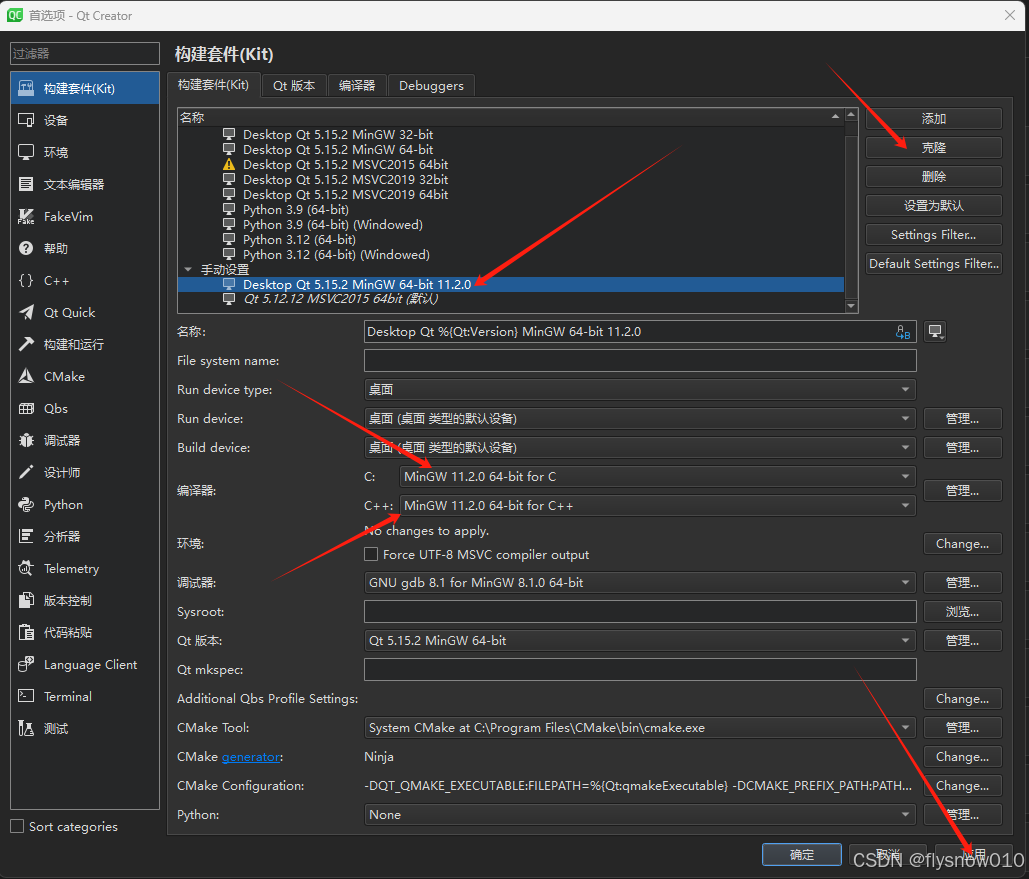Click 管理... button for 编译器
Image resolution: width=1029 pixels, height=879 pixels.
962,490
